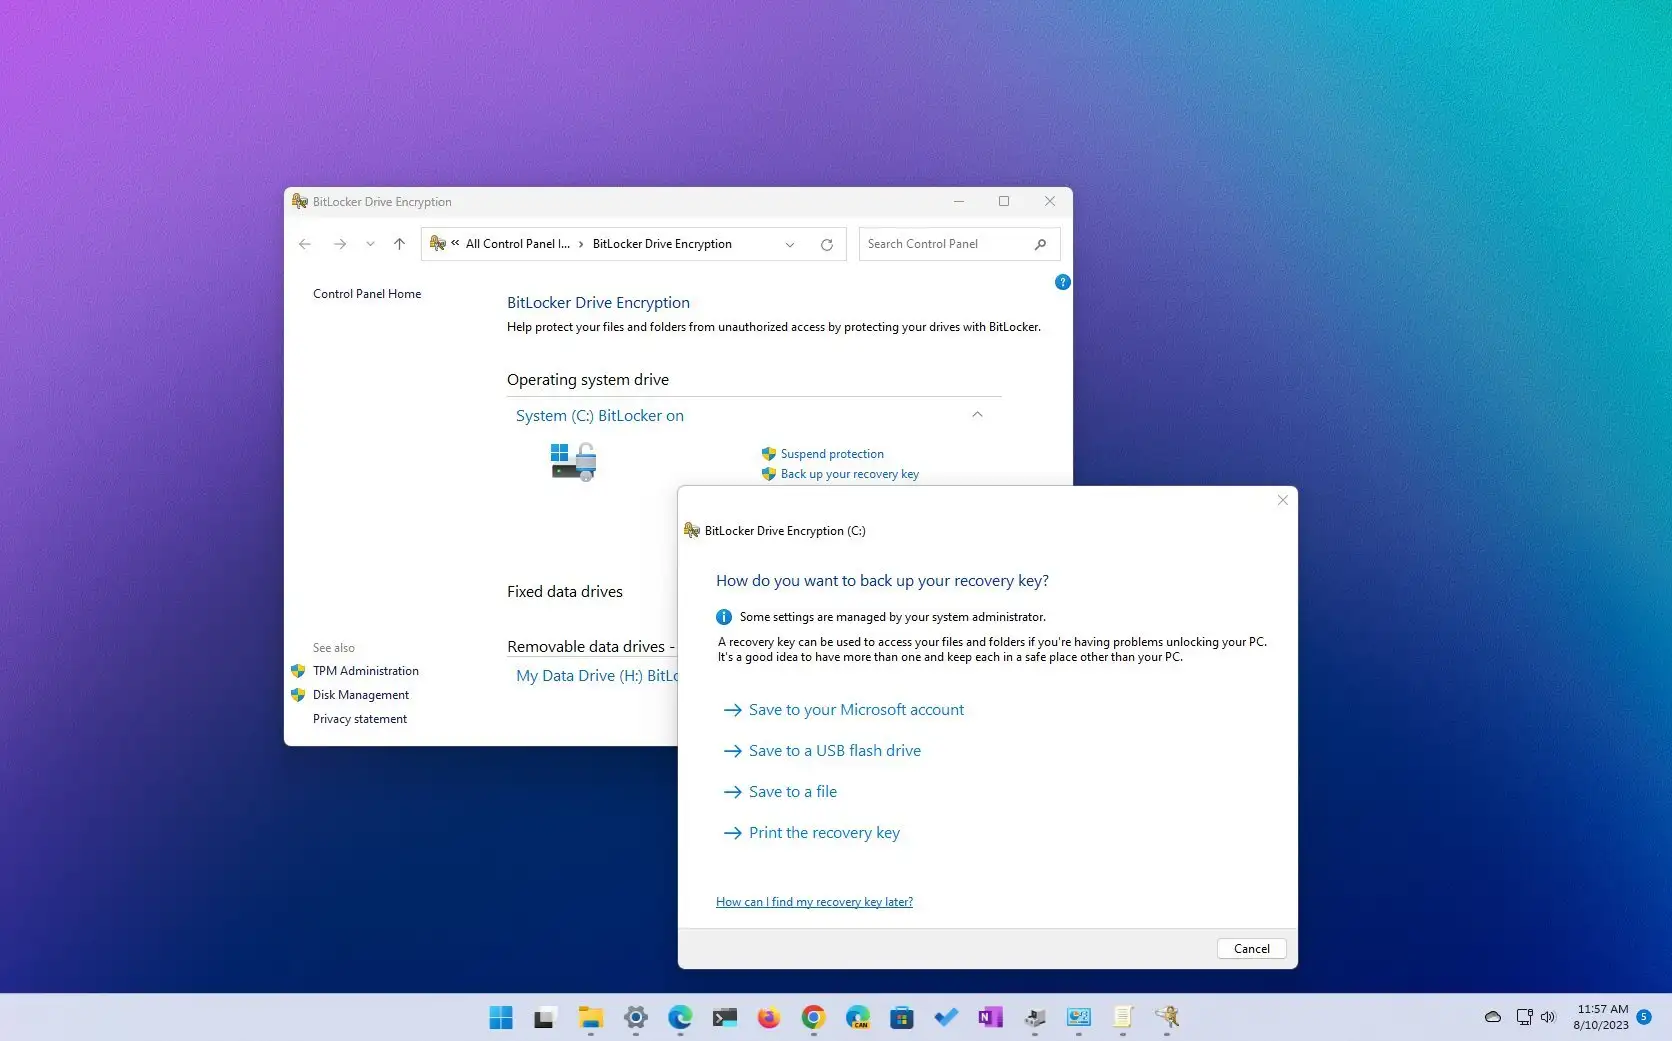1672x1041 pixels.
Task: Launch Microsoft Edge from the taskbar
Action: 680,1018
